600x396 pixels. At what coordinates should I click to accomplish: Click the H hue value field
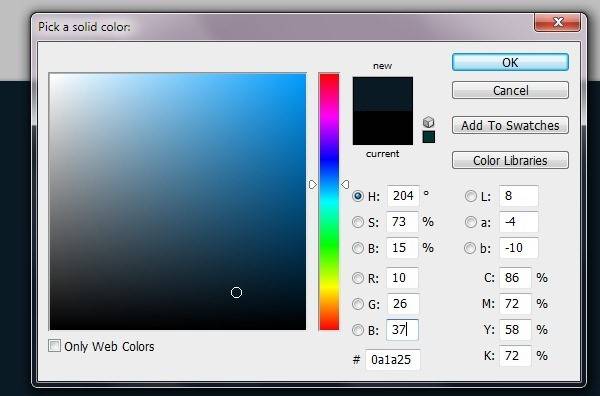coord(403,196)
